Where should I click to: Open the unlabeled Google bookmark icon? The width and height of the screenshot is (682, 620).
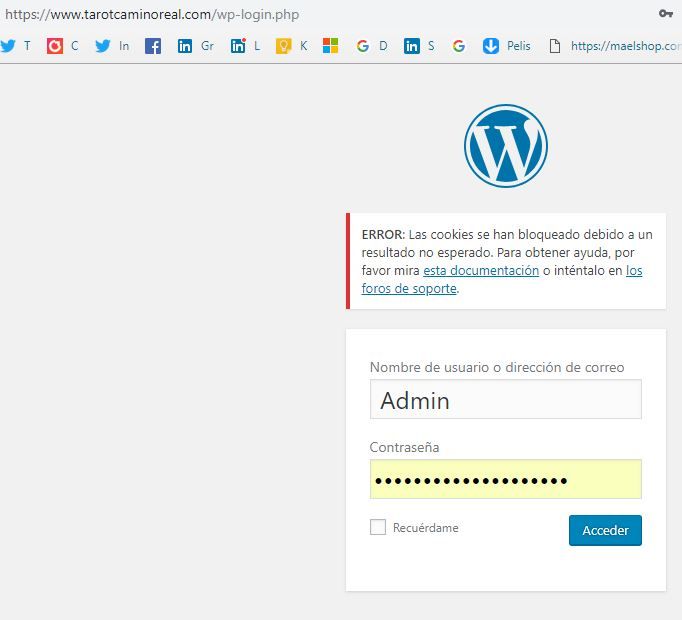pyautogui.click(x=458, y=46)
